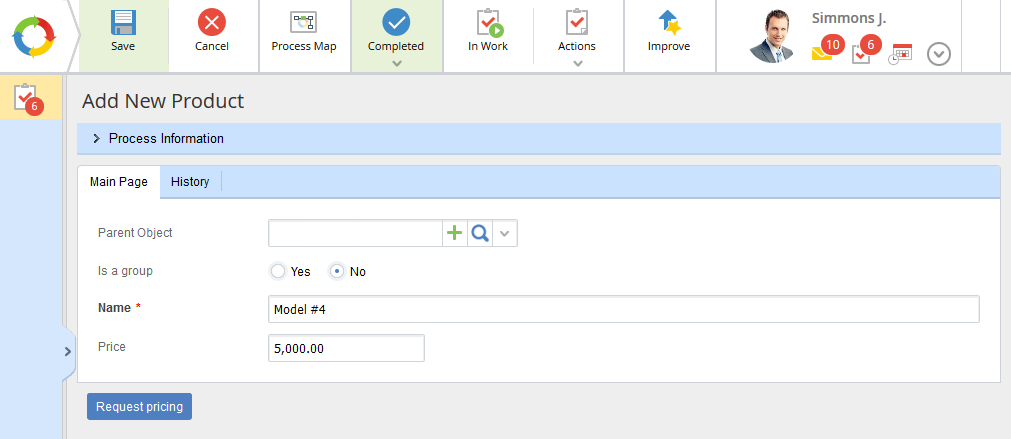Select Yes for Is a group
Image resolution: width=1011 pixels, height=439 pixels.
pyautogui.click(x=278, y=271)
